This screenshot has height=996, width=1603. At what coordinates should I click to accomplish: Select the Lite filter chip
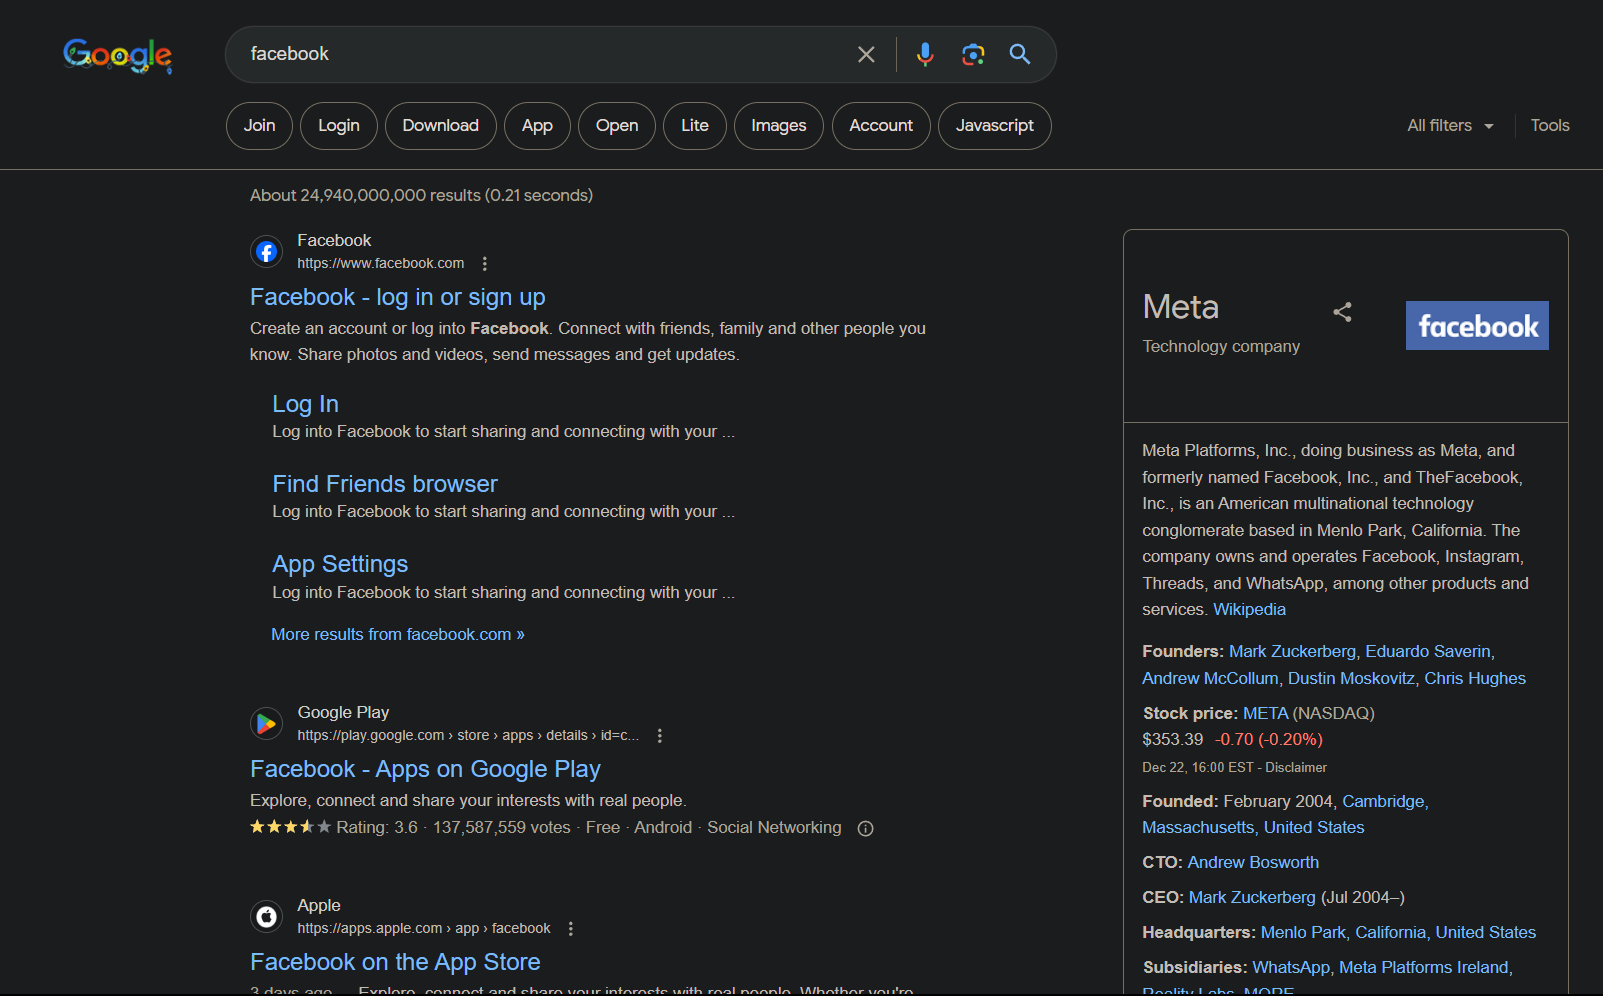(x=695, y=126)
